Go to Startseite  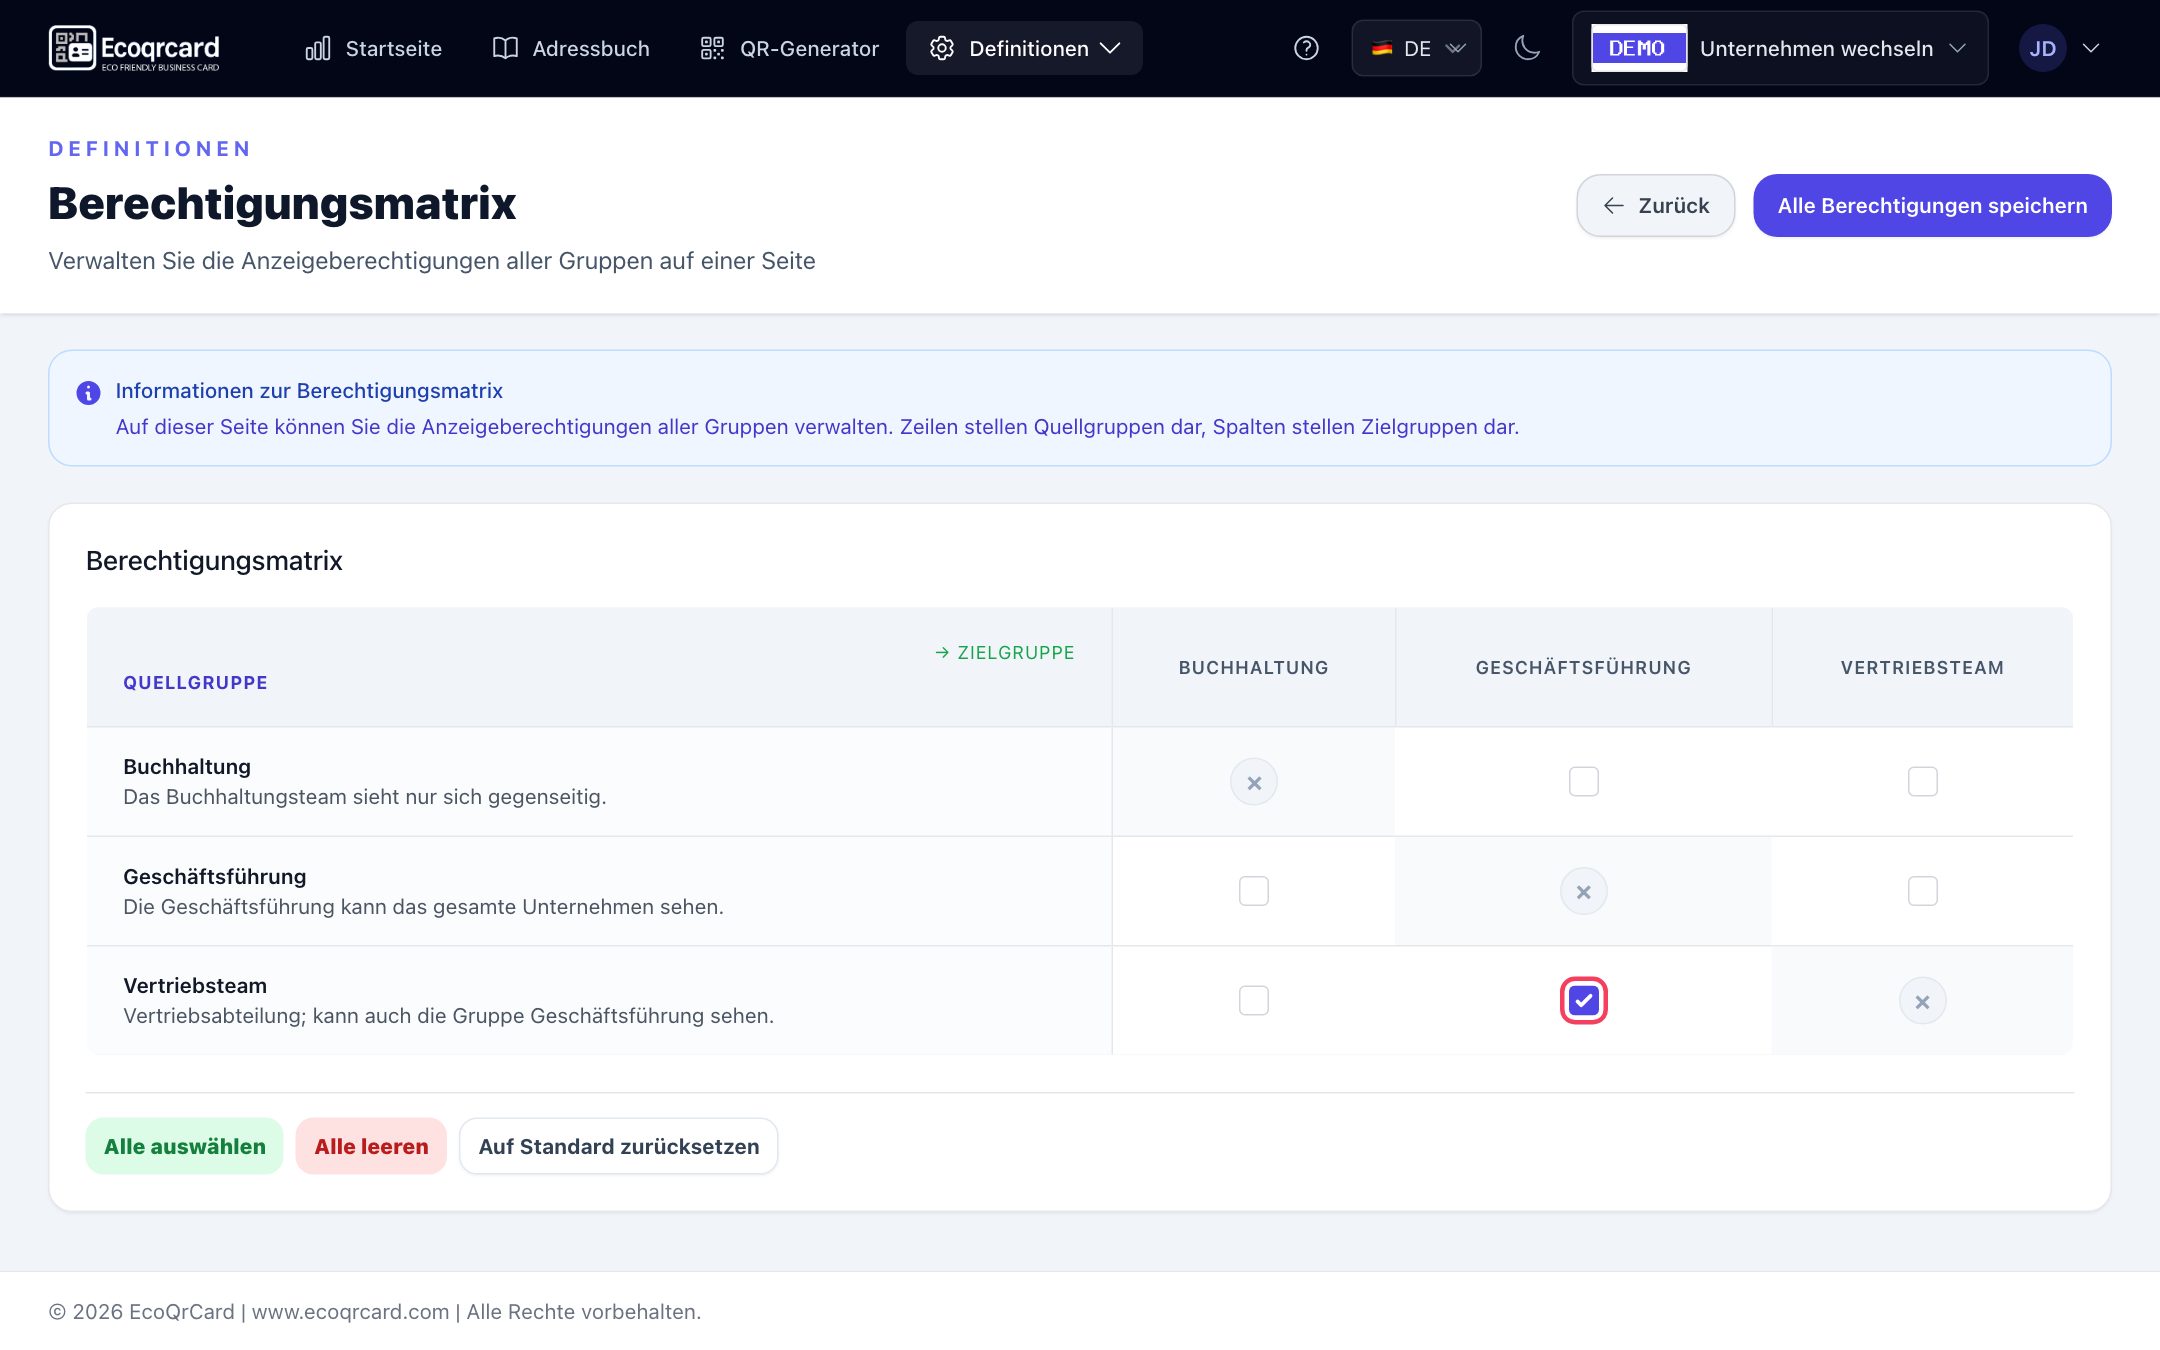[373, 48]
